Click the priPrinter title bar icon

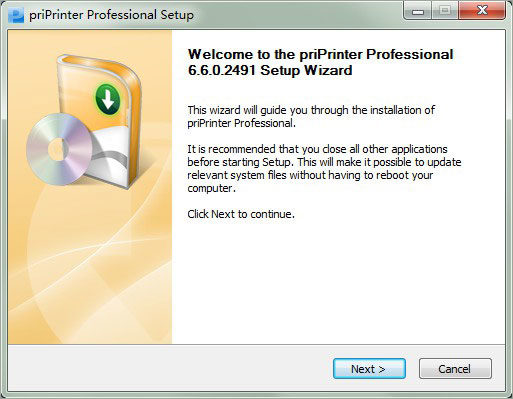coord(16,15)
